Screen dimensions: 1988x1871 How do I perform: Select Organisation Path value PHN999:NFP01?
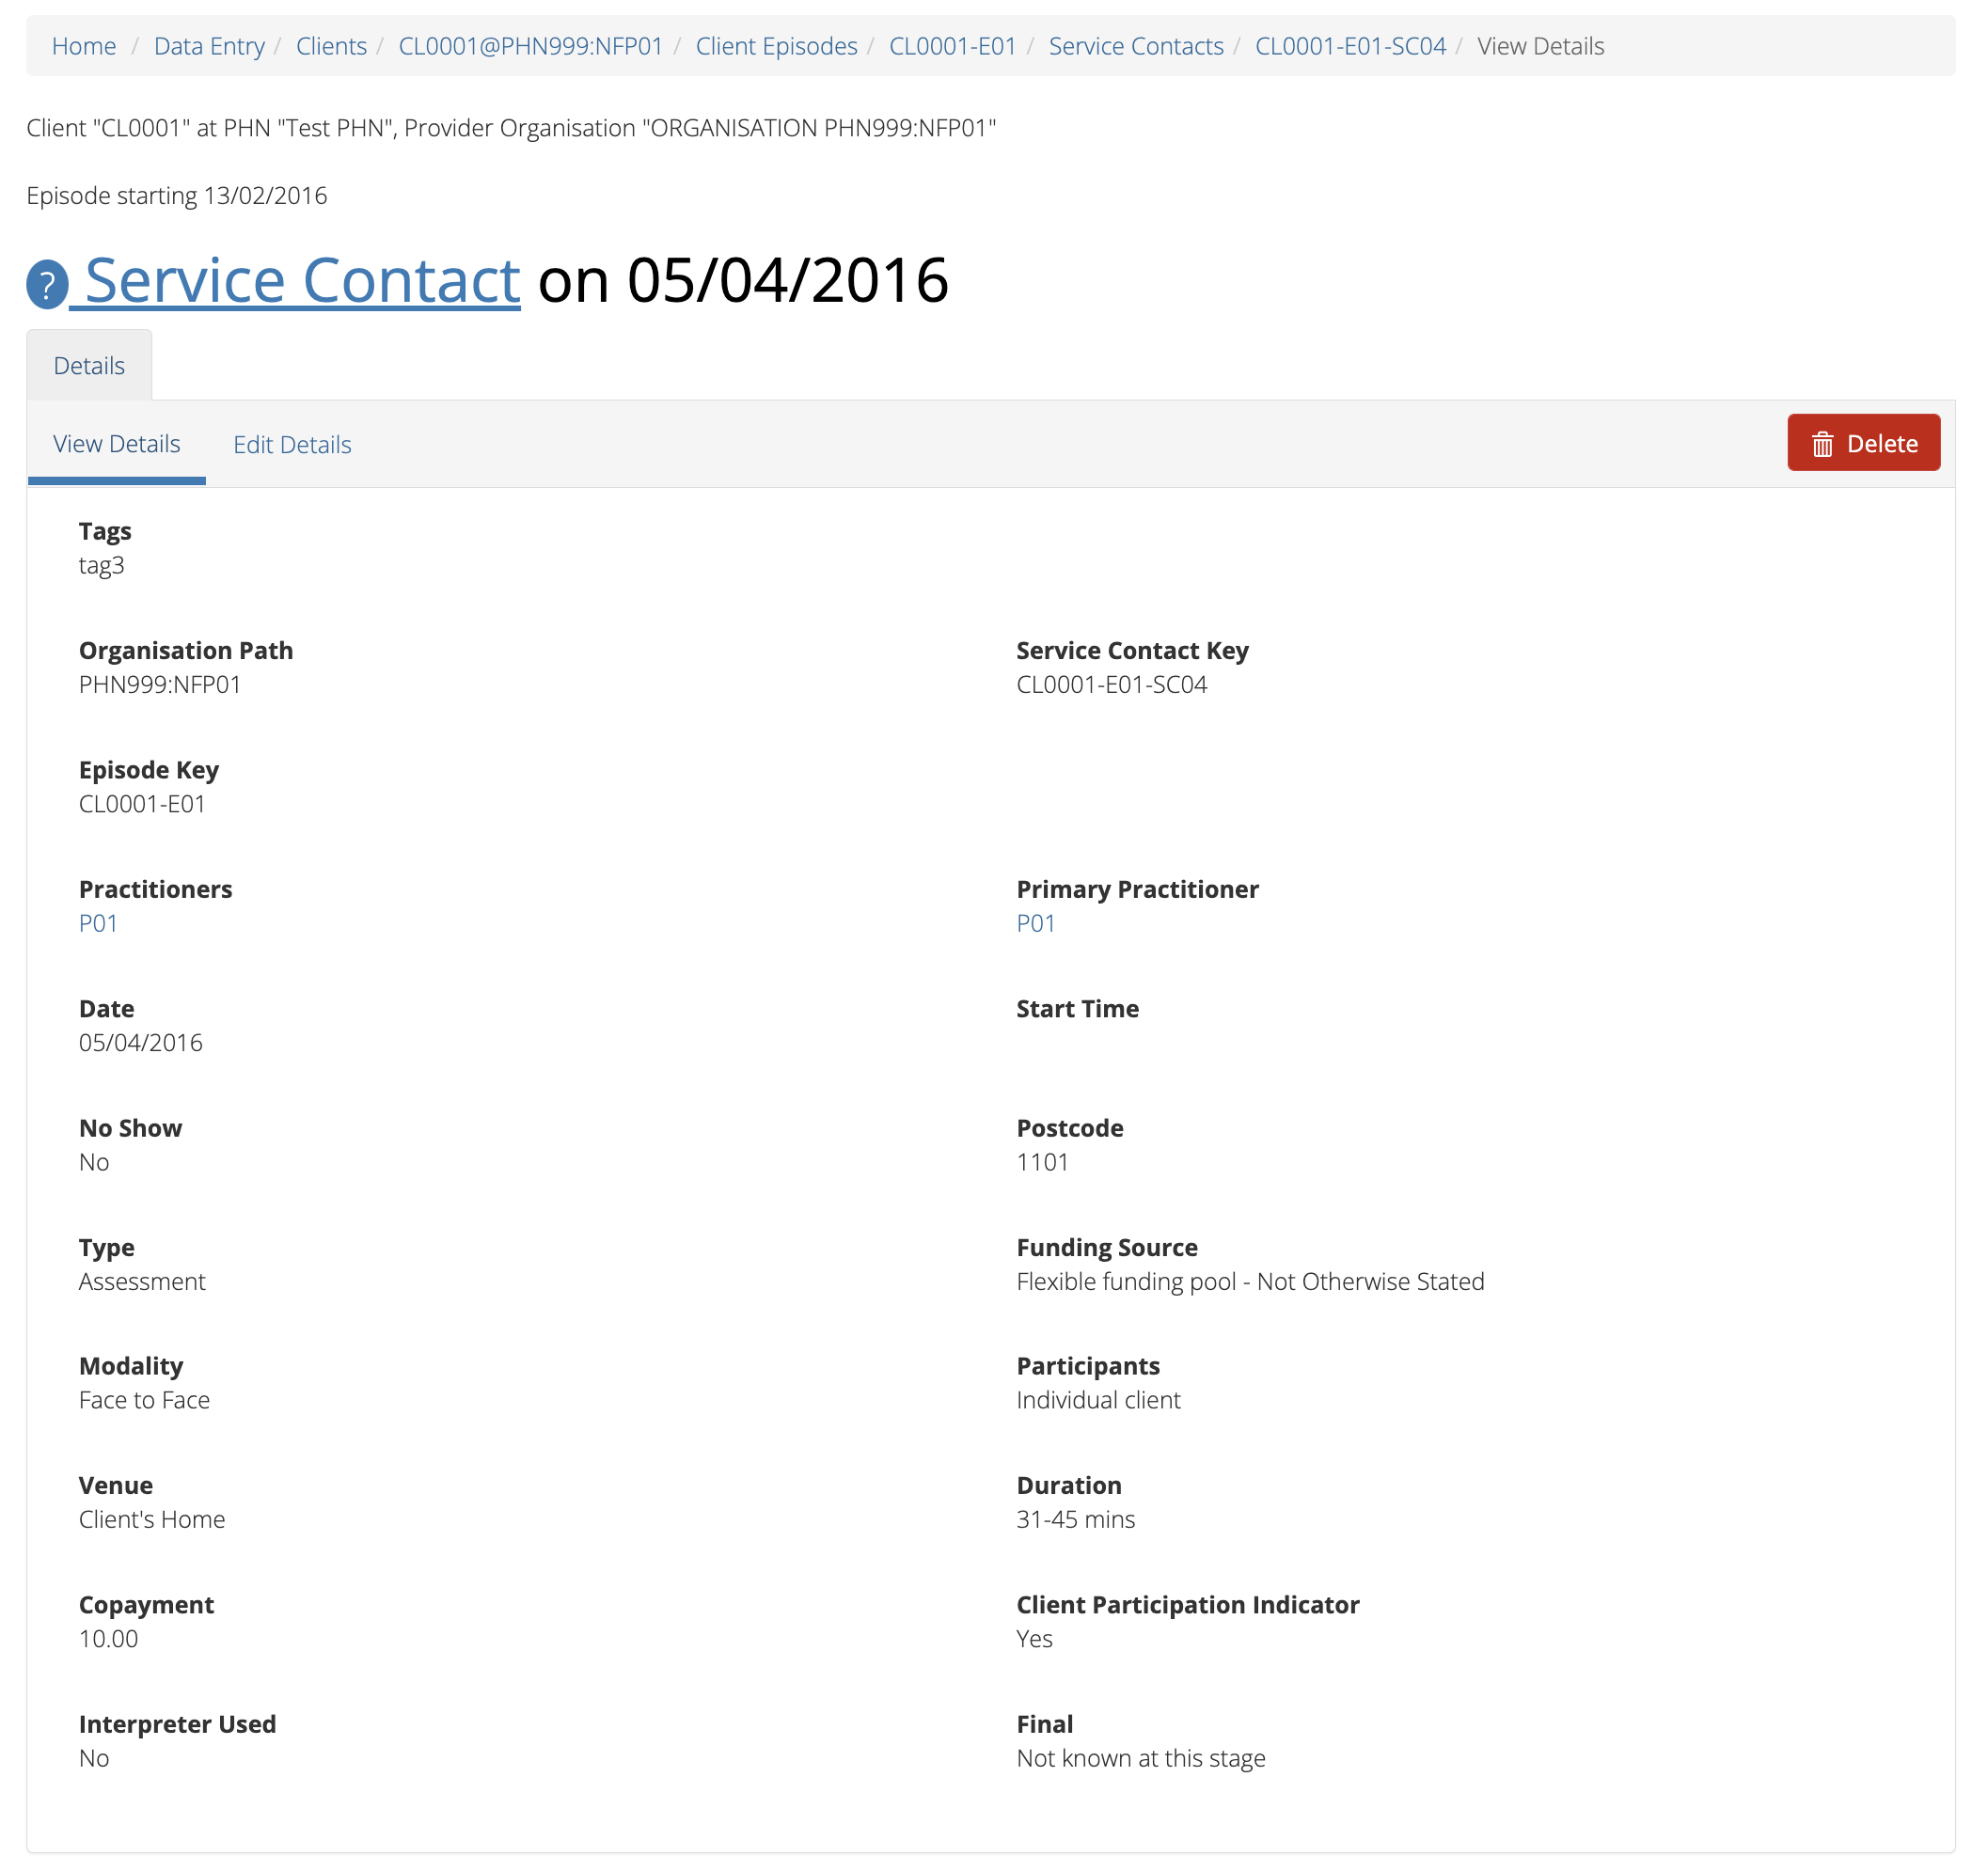160,685
